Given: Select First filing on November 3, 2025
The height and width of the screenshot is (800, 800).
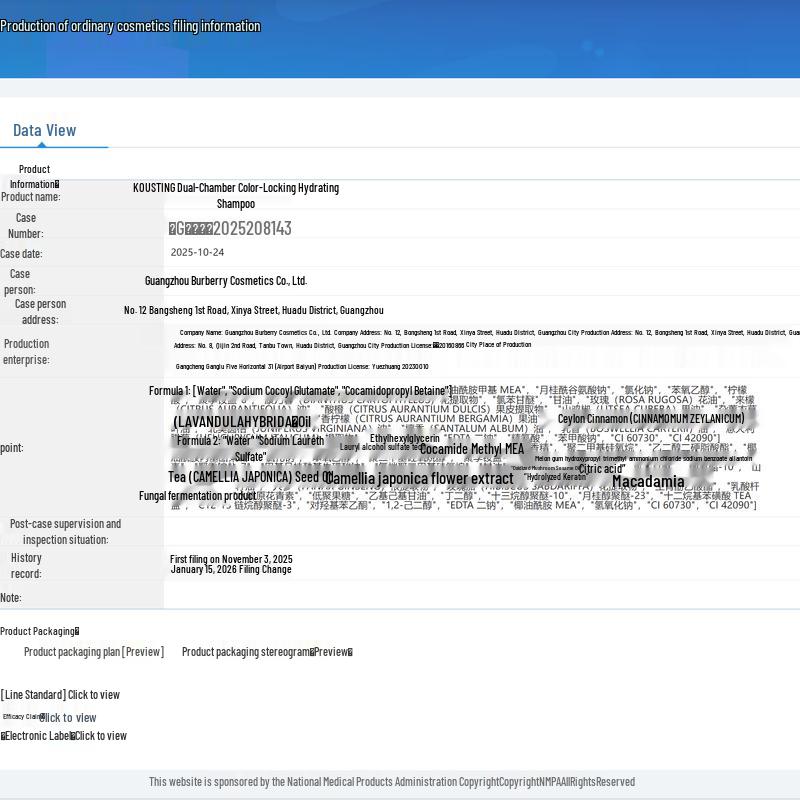Looking at the screenshot, I should [x=231, y=559].
